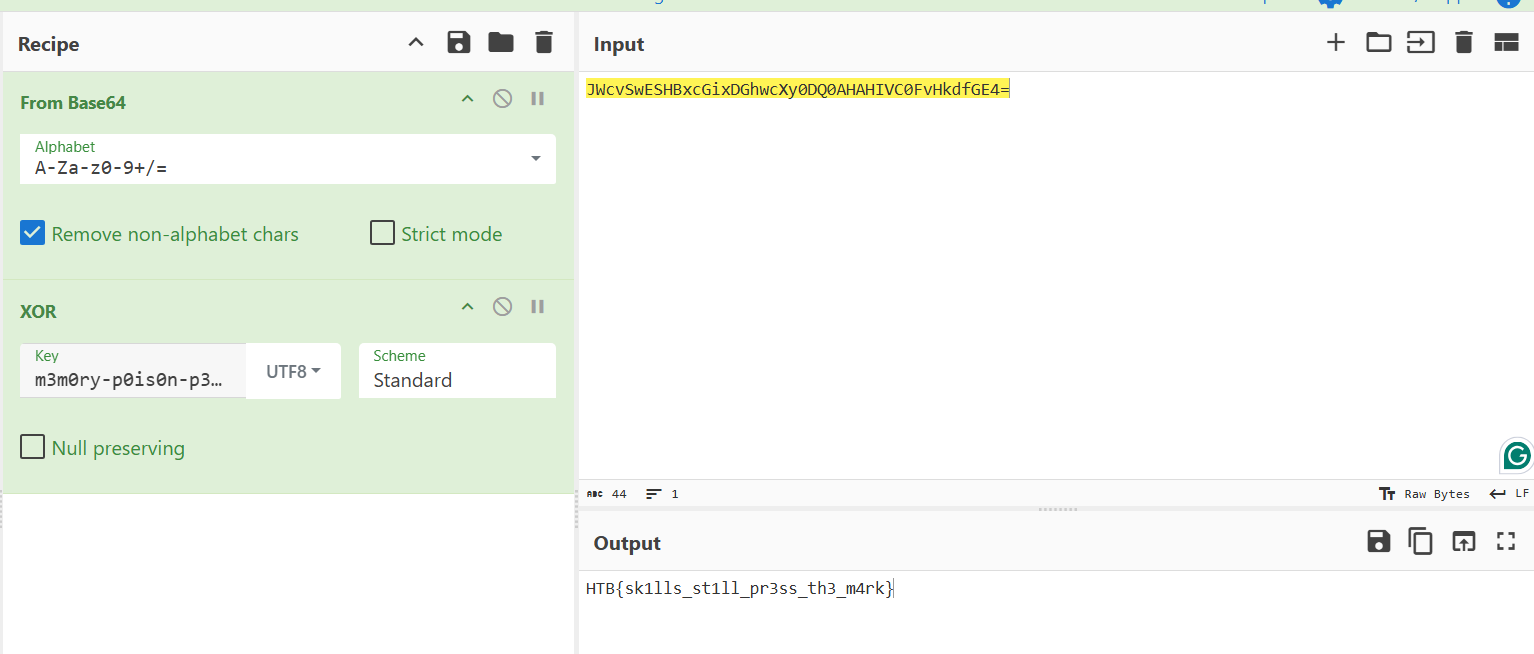The image size is (1534, 654).
Task: Collapse the XOR operation
Action: 467,307
